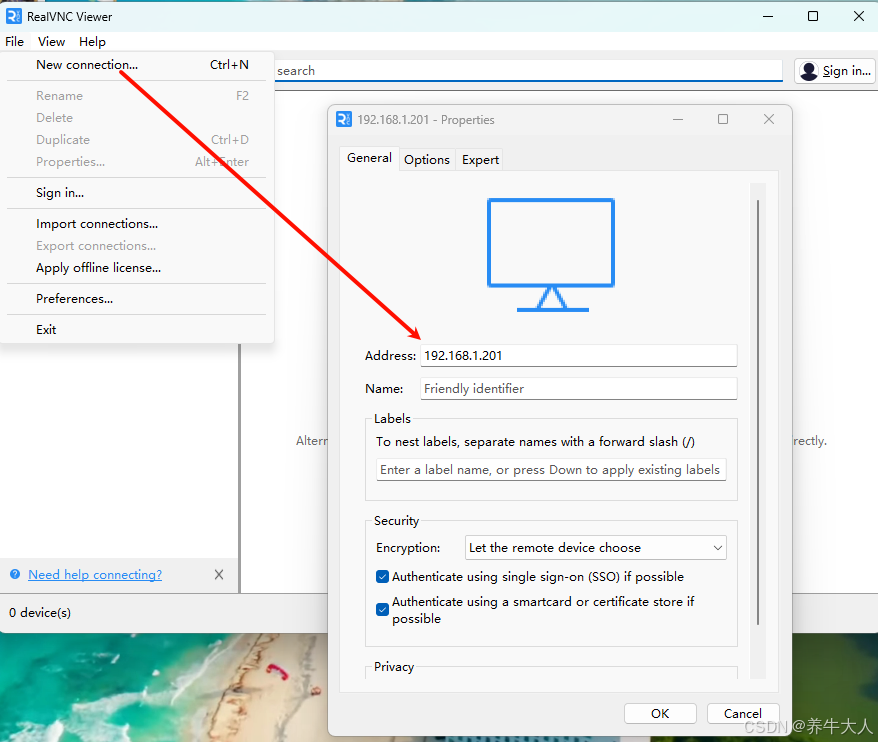Maximize the RealVNC Viewer main window
This screenshot has width=878, height=742.
(813, 16)
